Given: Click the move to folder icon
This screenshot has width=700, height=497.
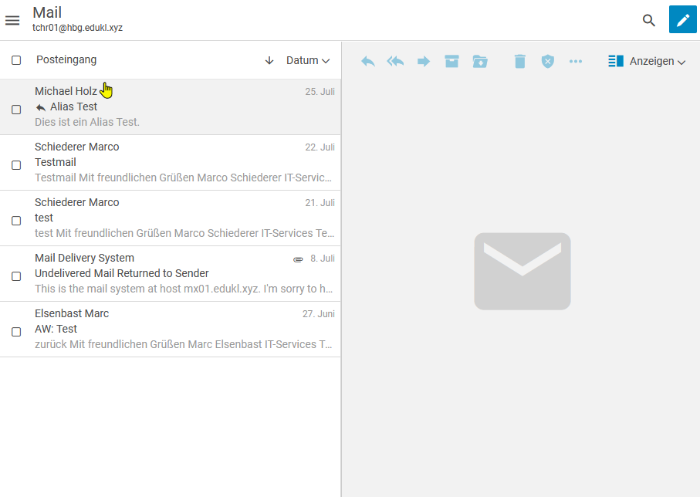Looking at the screenshot, I should 480,62.
